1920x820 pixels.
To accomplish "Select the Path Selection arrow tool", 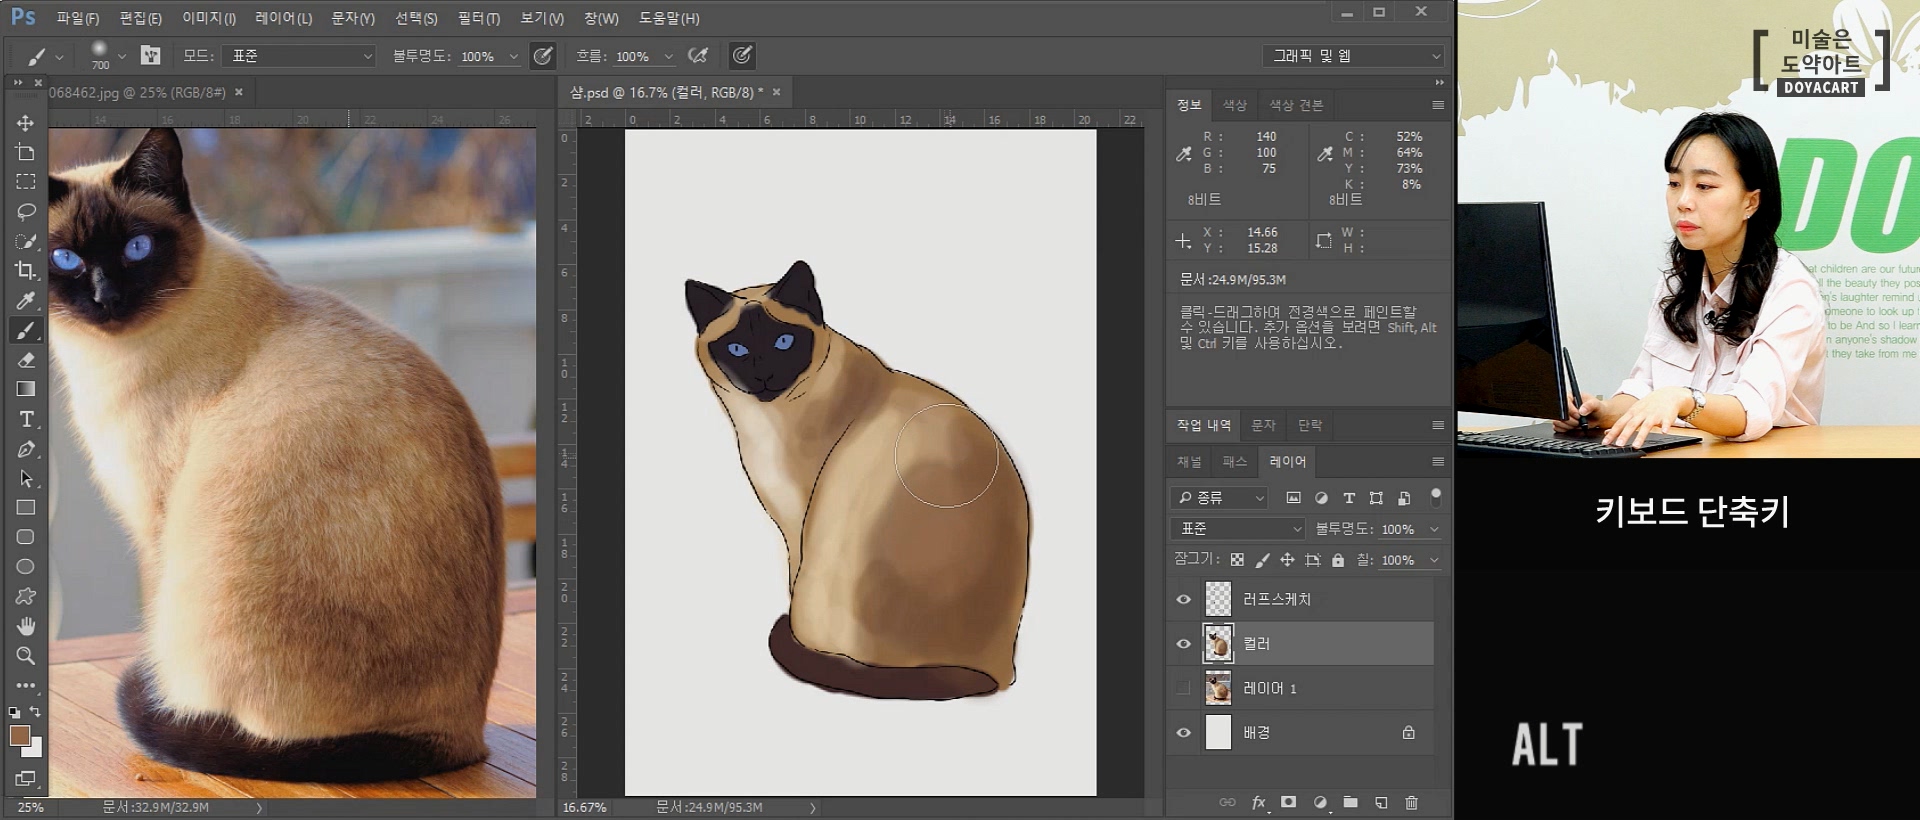I will [x=26, y=478].
